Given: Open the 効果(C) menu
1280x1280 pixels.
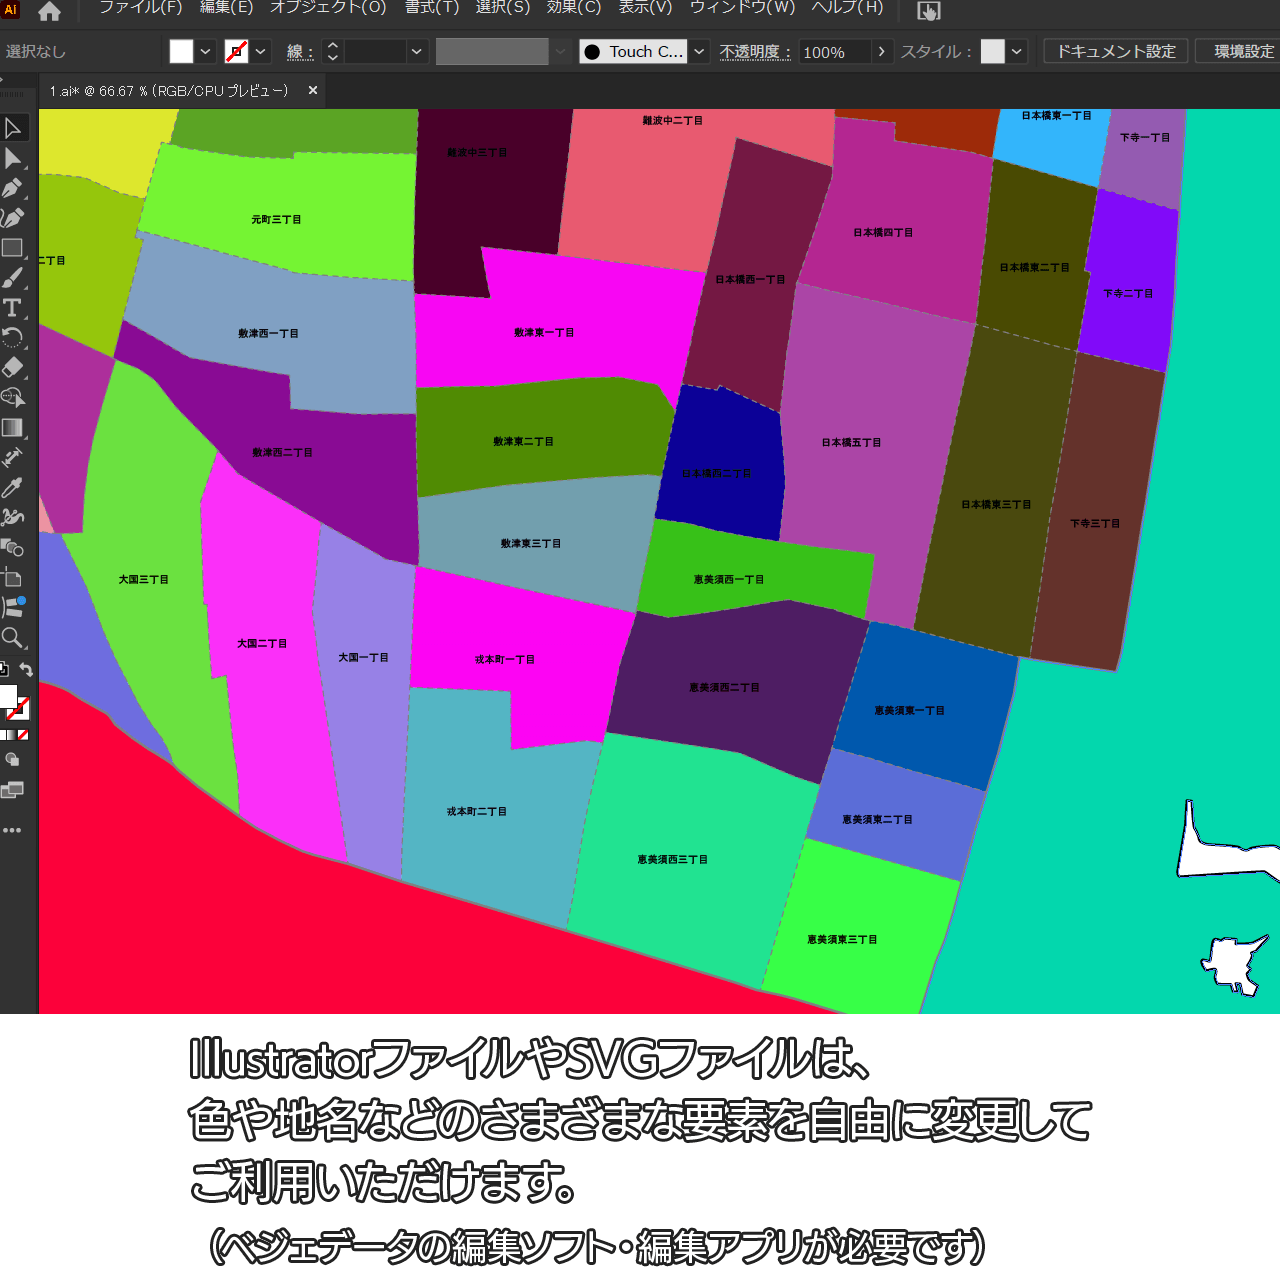Looking at the screenshot, I should [574, 8].
